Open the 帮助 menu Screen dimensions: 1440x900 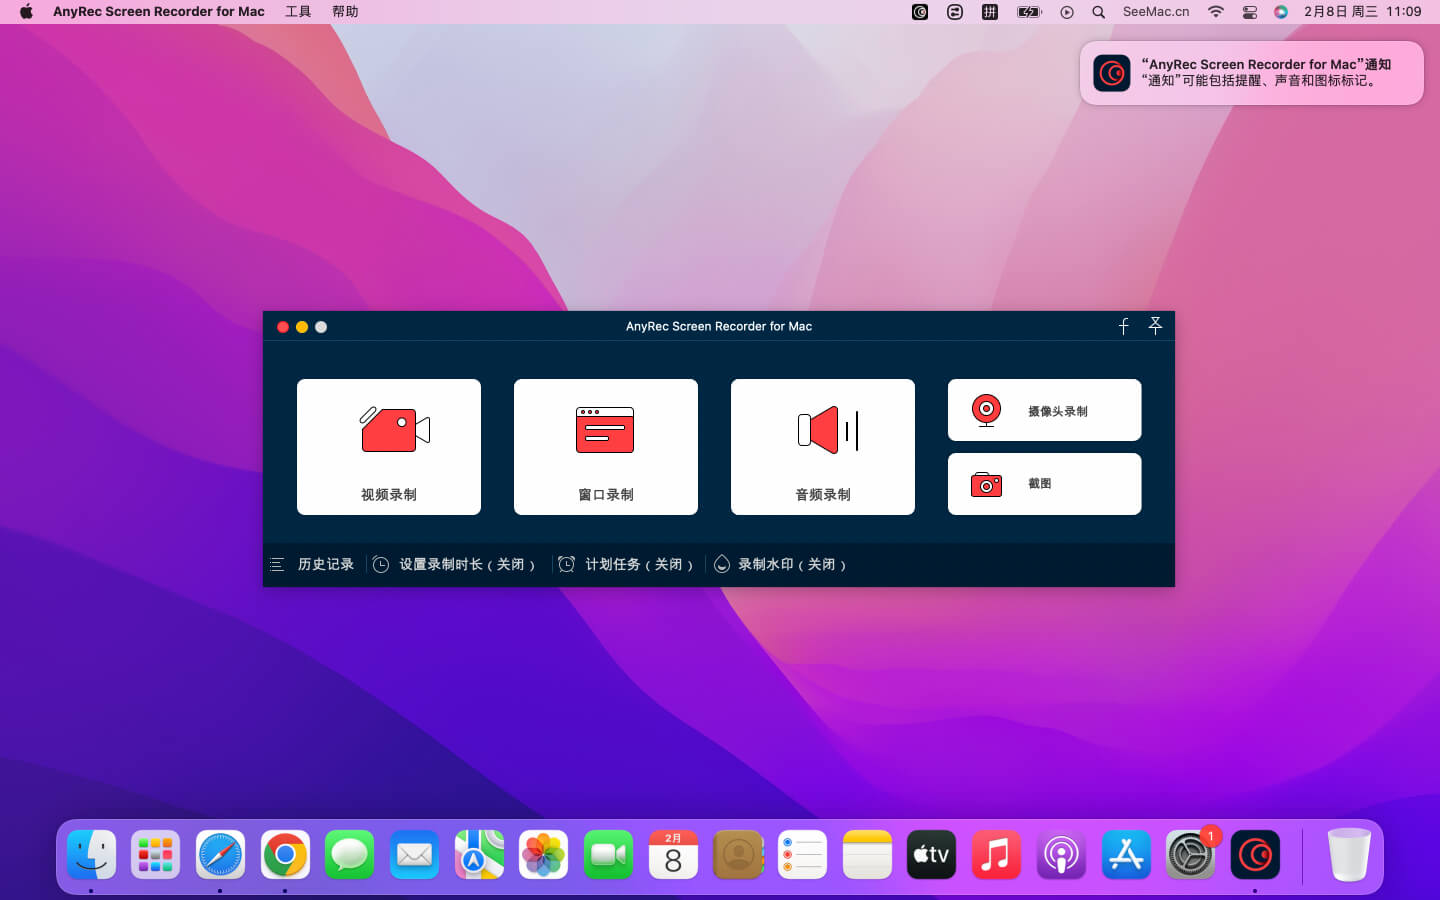pyautogui.click(x=345, y=12)
